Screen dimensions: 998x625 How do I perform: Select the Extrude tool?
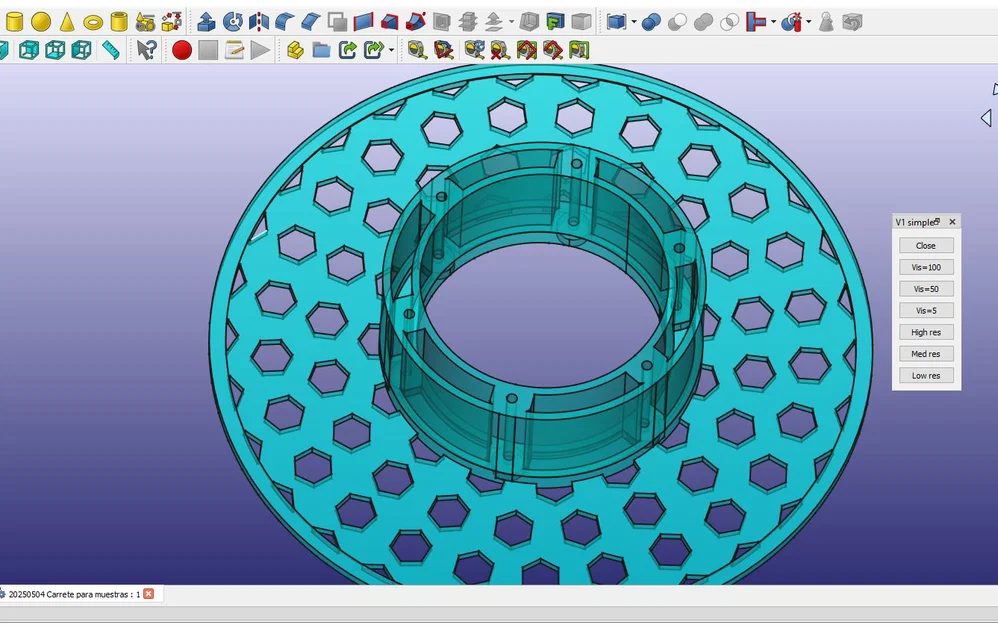point(206,22)
